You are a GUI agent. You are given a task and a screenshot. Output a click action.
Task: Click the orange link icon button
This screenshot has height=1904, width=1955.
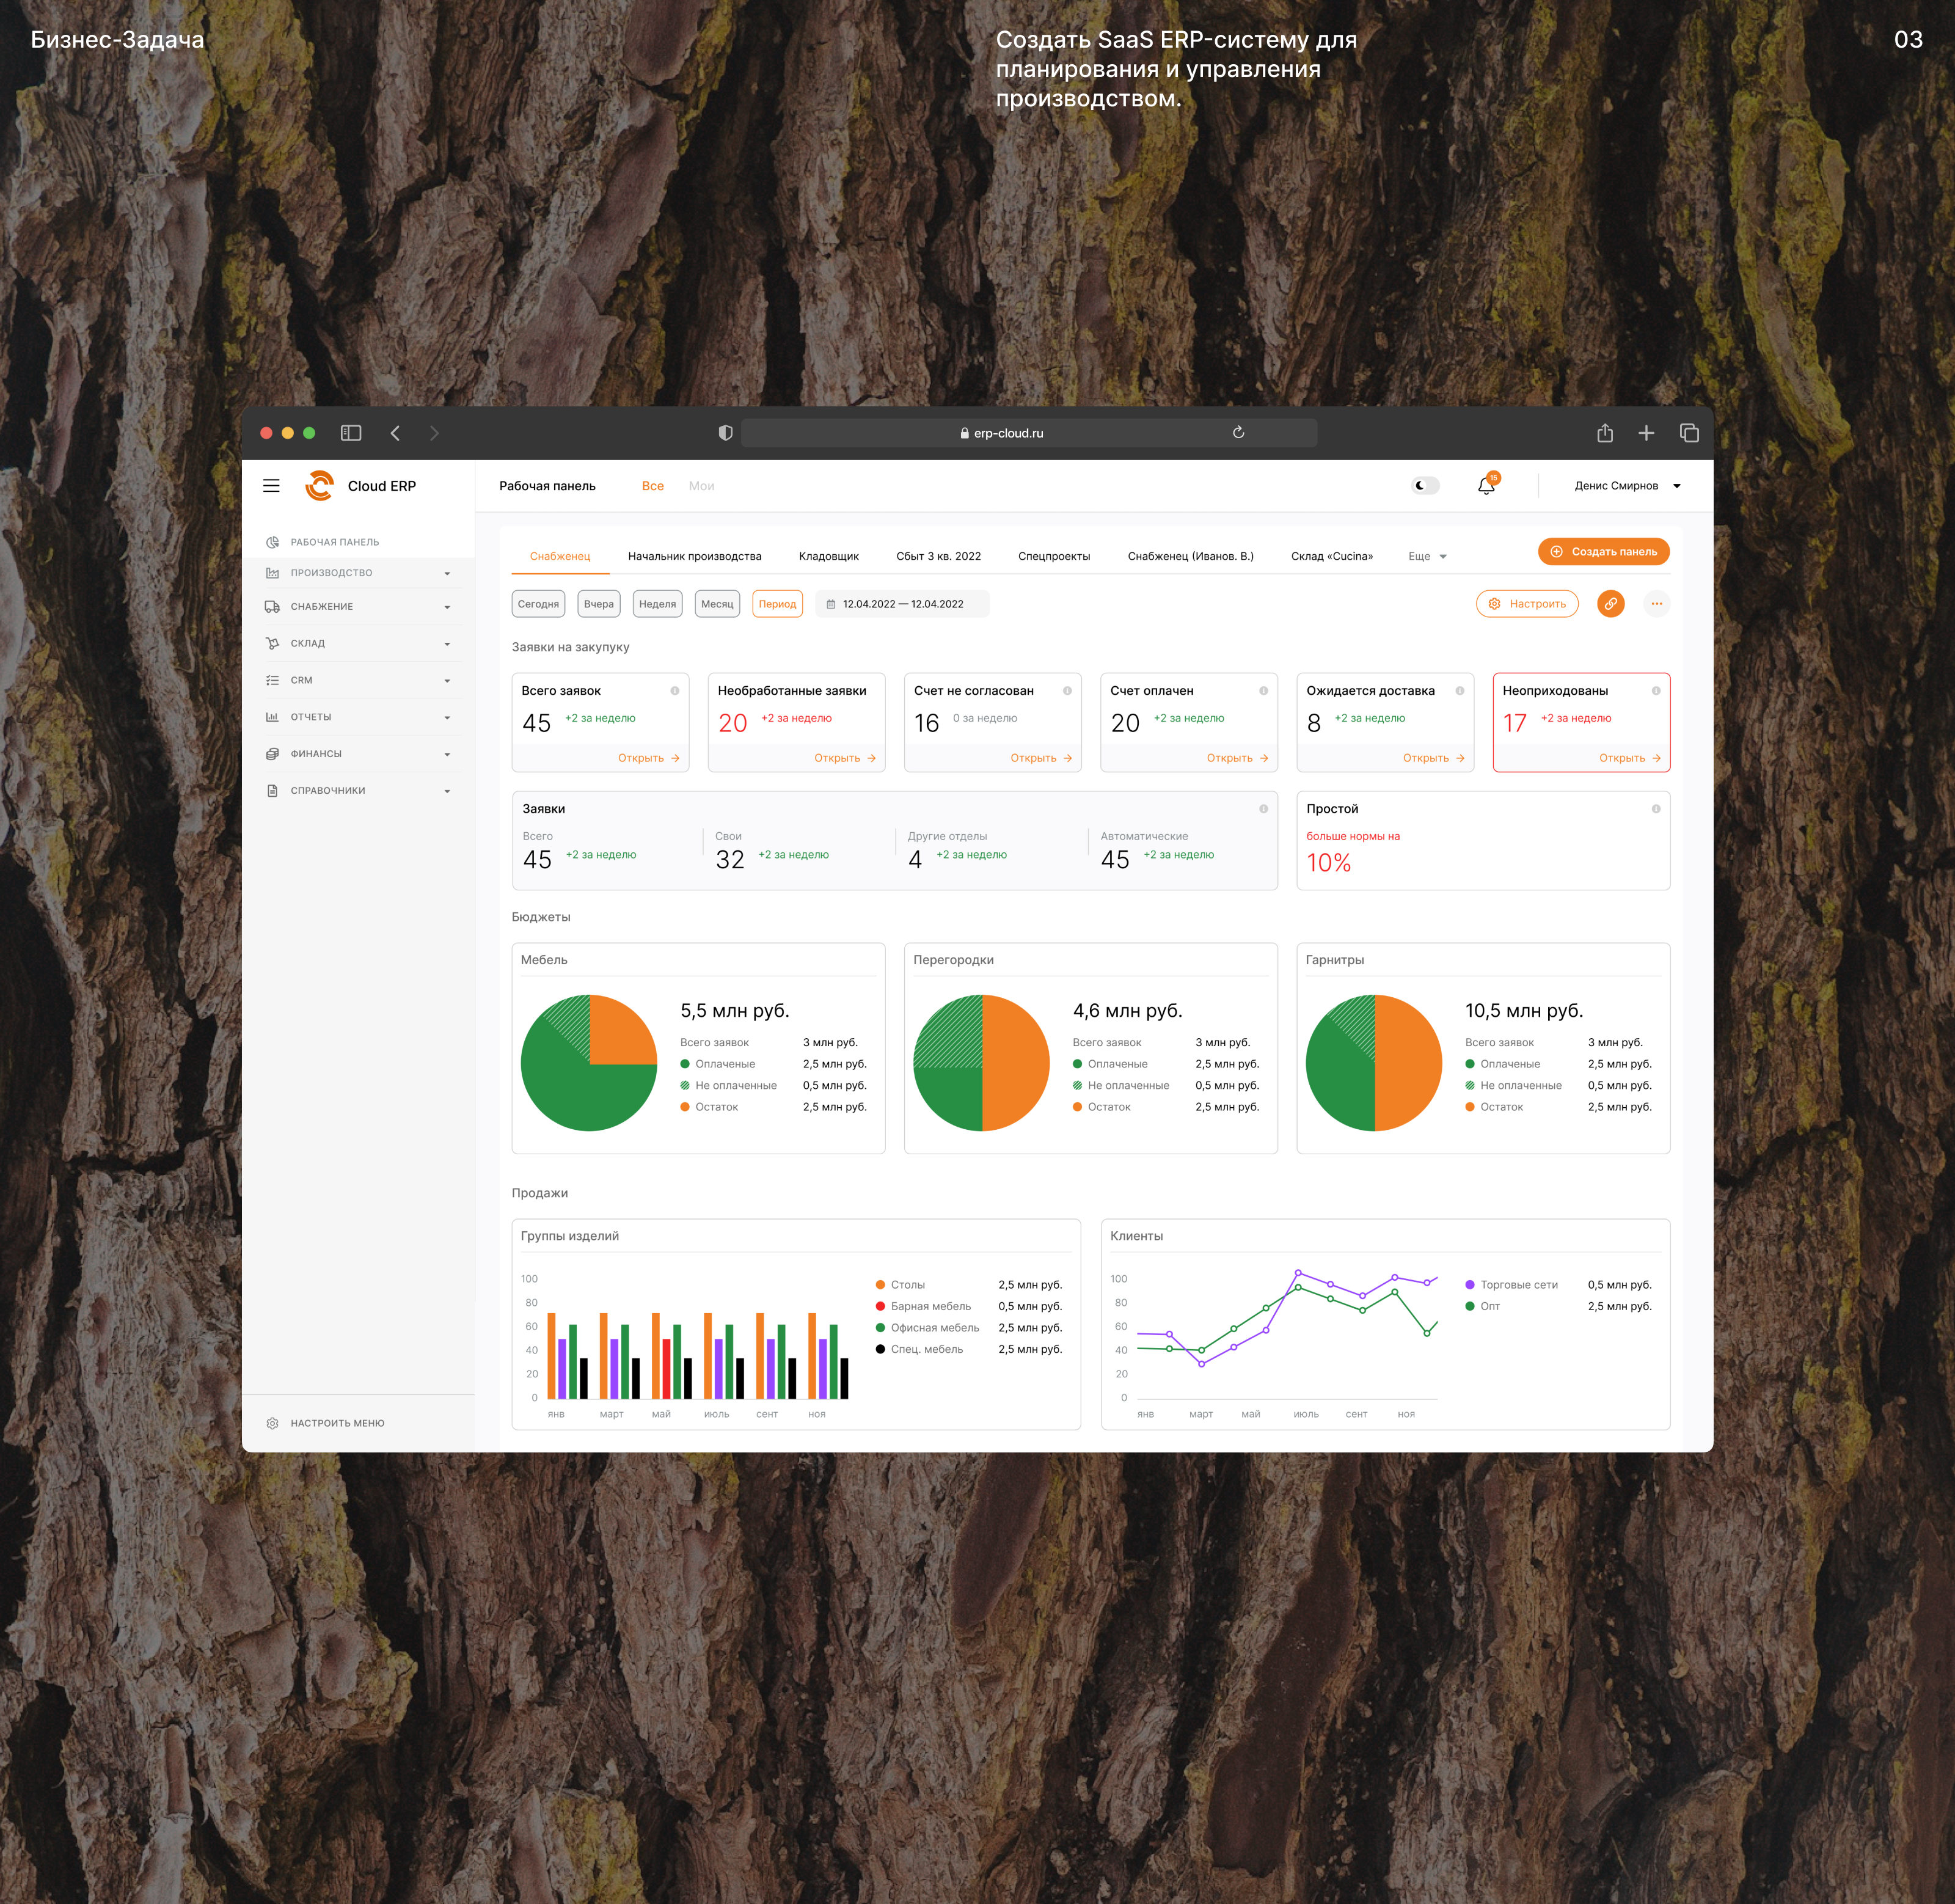1610,604
